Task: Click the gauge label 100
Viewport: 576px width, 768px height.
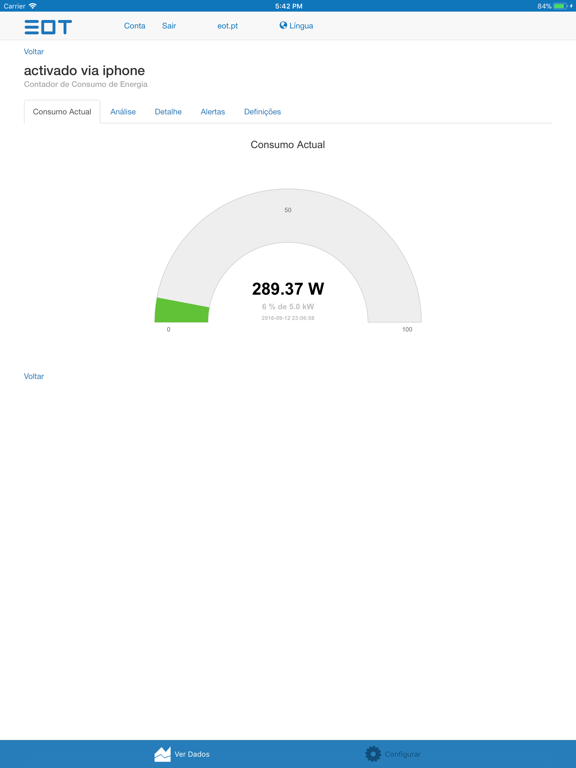Action: pyautogui.click(x=407, y=329)
